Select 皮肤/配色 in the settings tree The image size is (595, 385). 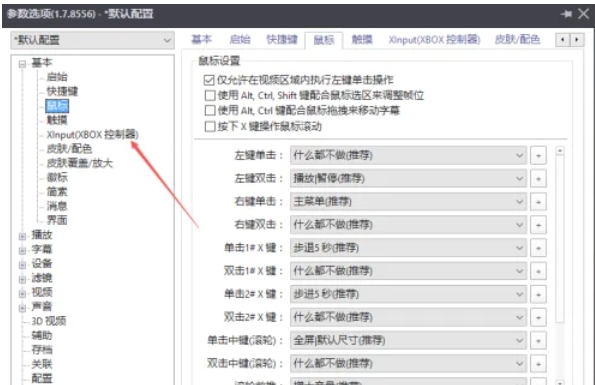pos(69,149)
